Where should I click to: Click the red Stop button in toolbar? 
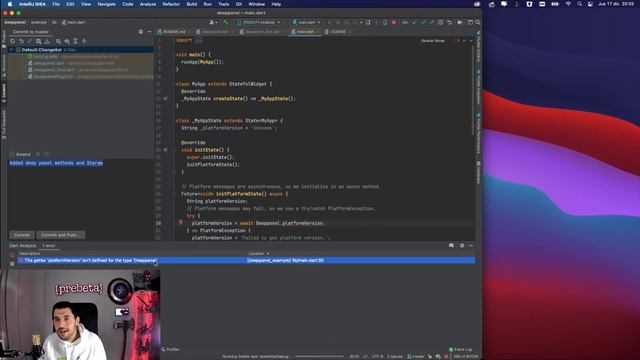point(394,22)
